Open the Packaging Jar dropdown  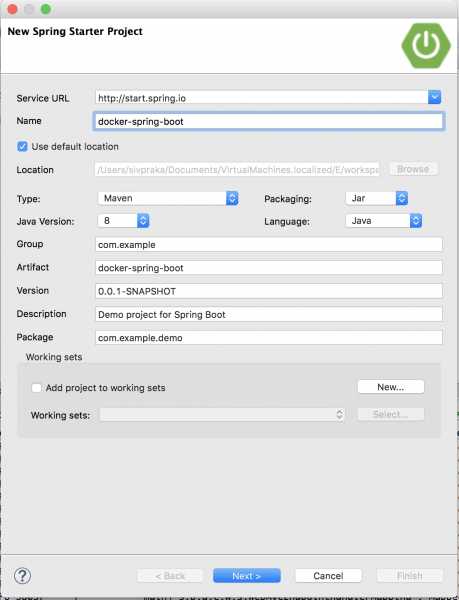(377, 198)
